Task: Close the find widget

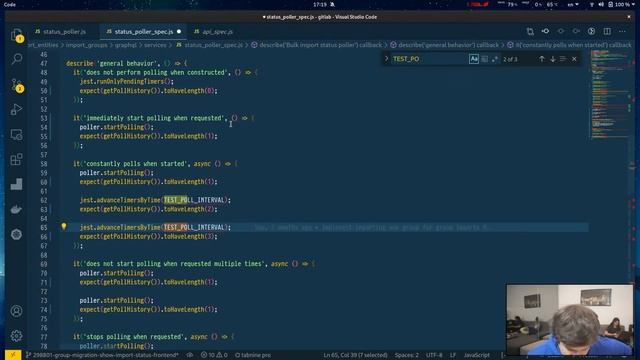Action: 574,59
